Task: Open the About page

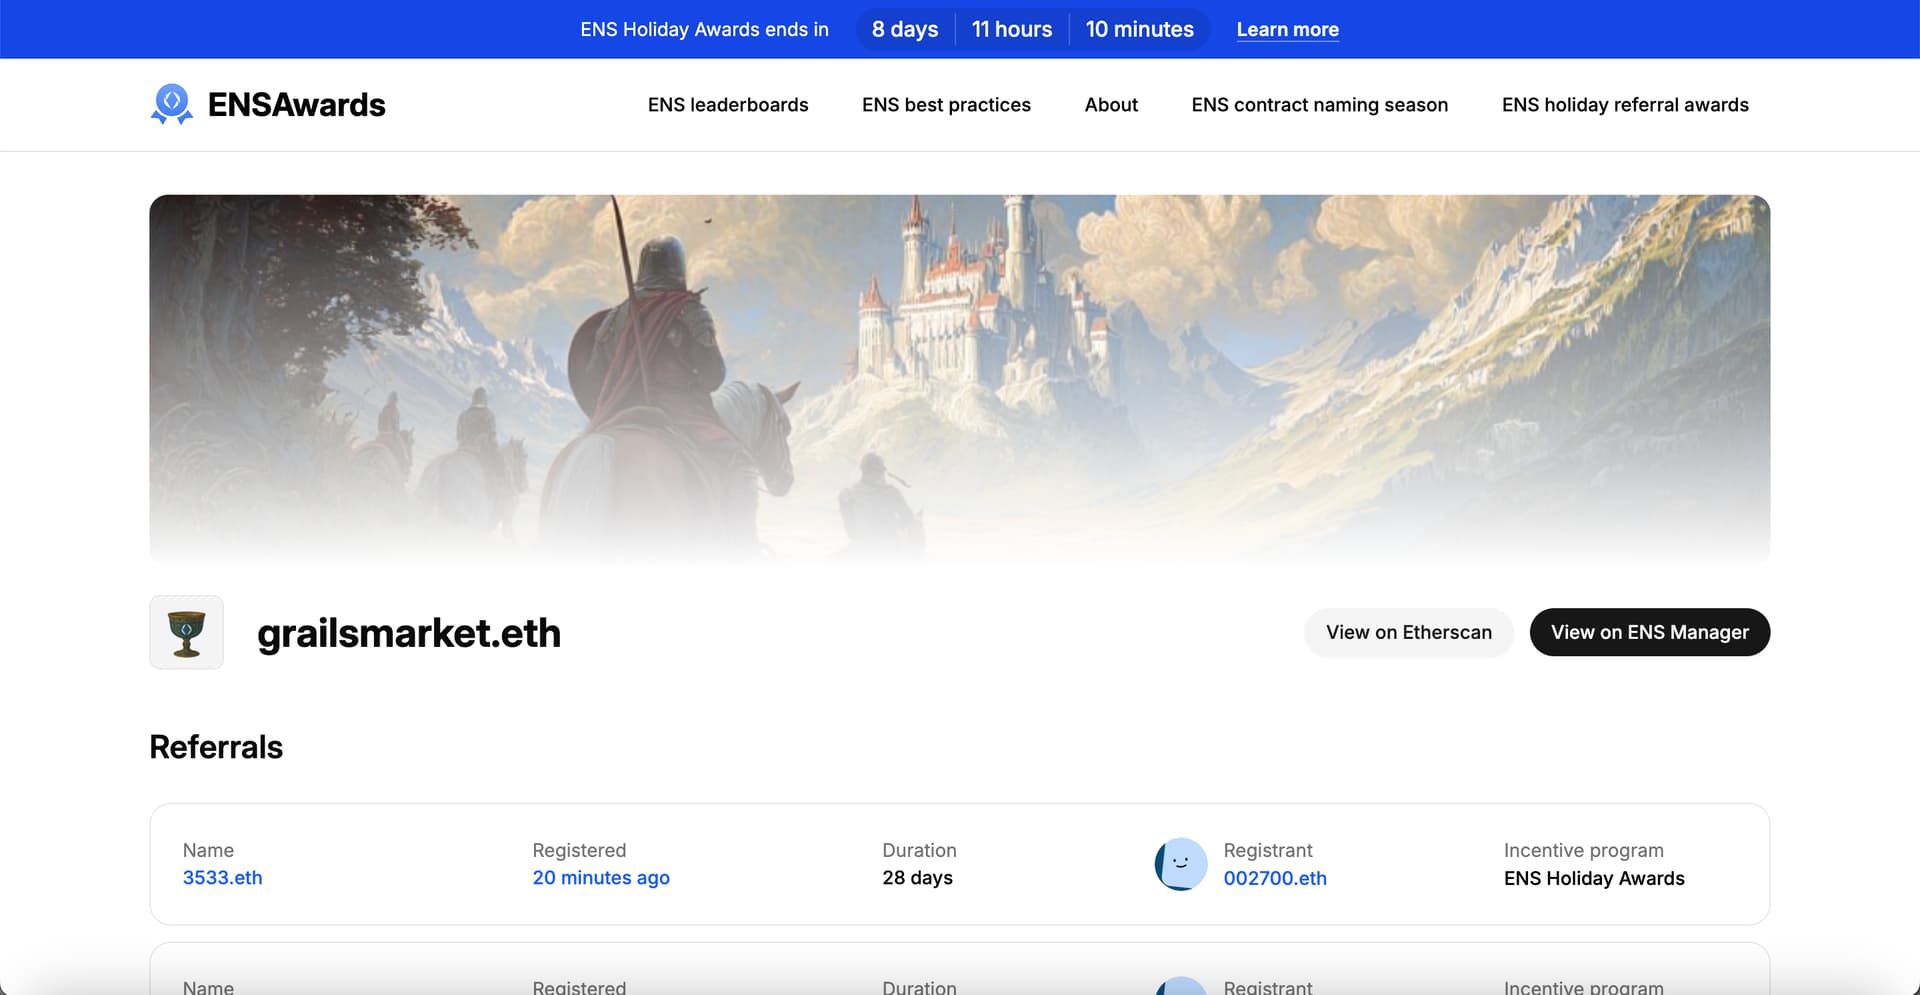Action: [x=1111, y=105]
